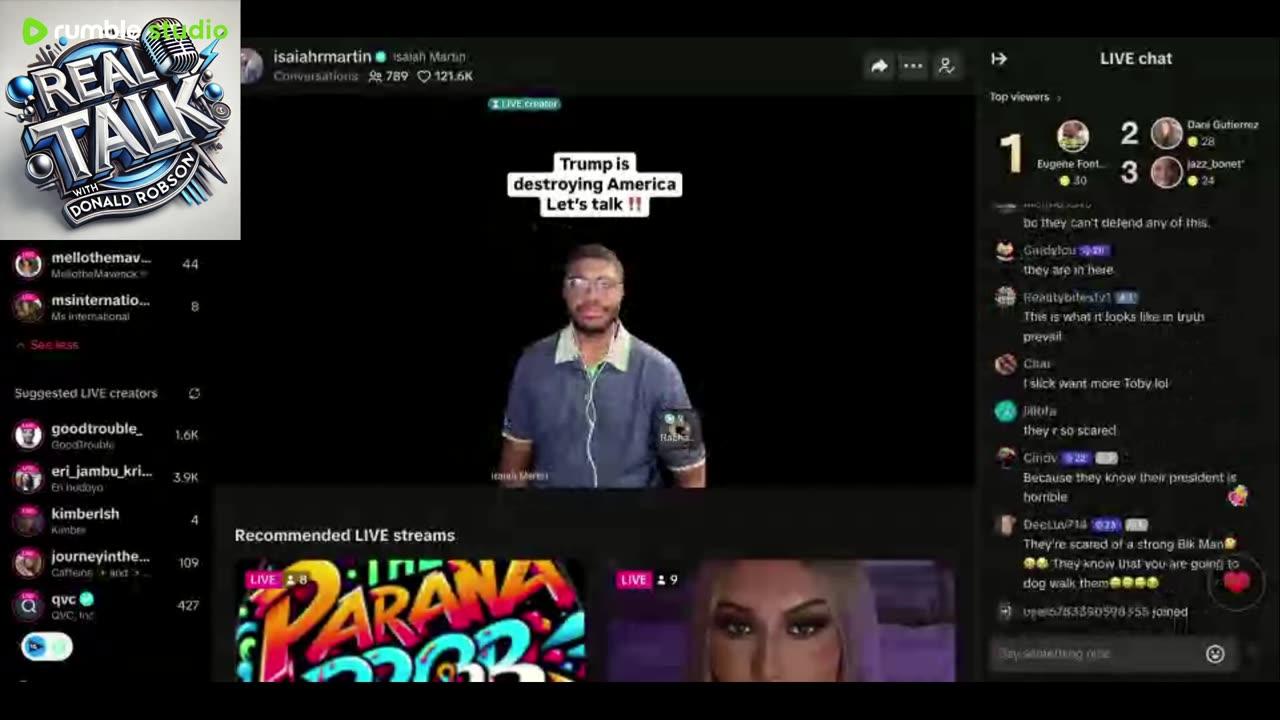Click Suggested LIVE creators heading

click(x=86, y=393)
